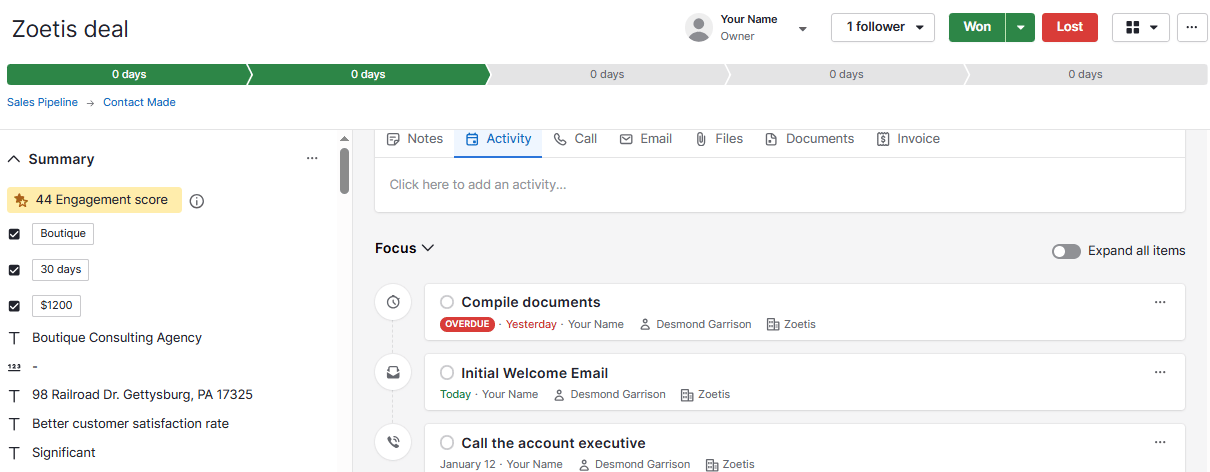Uncheck the 30 days checkbox
The image size is (1210, 472).
[x=14, y=270]
